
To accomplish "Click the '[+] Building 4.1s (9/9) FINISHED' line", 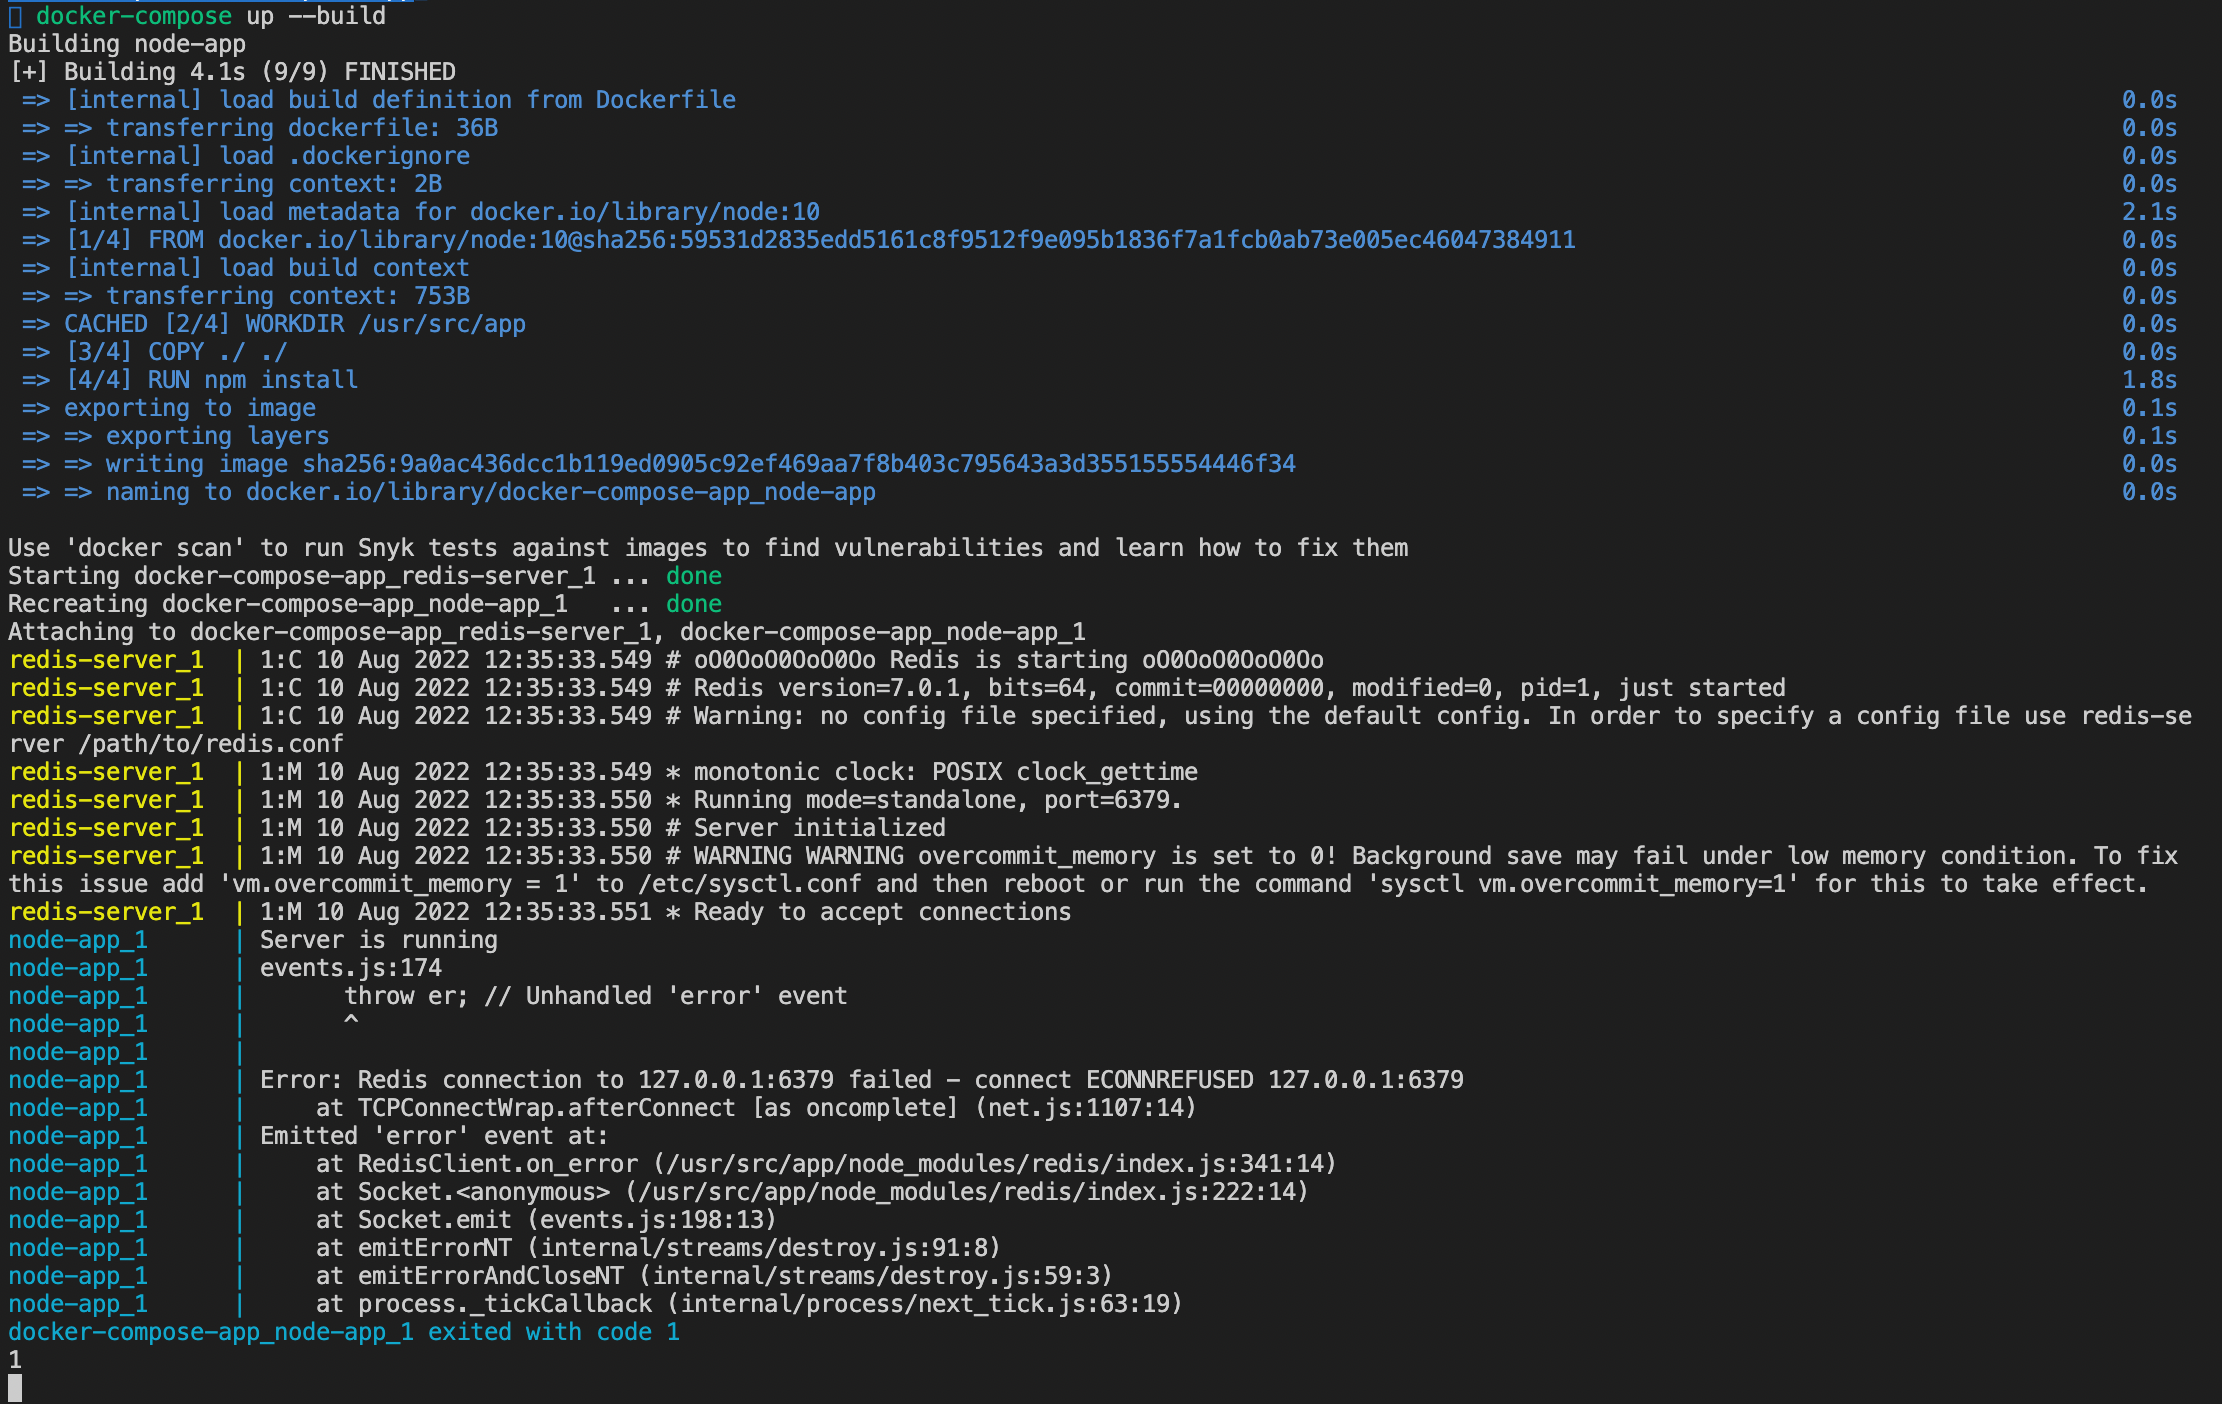I will point(232,72).
